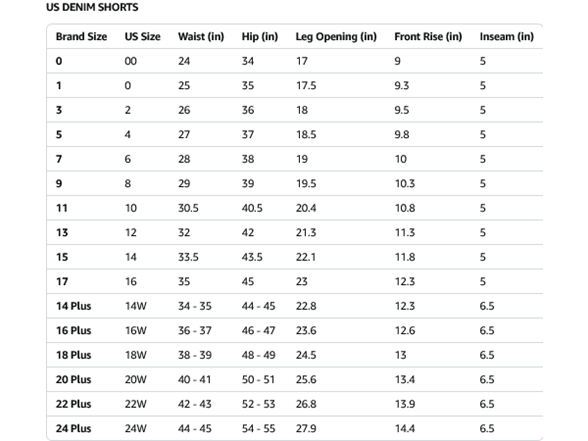Click the 38 - 39 waist range cell
588x441 pixels.
click(x=195, y=355)
